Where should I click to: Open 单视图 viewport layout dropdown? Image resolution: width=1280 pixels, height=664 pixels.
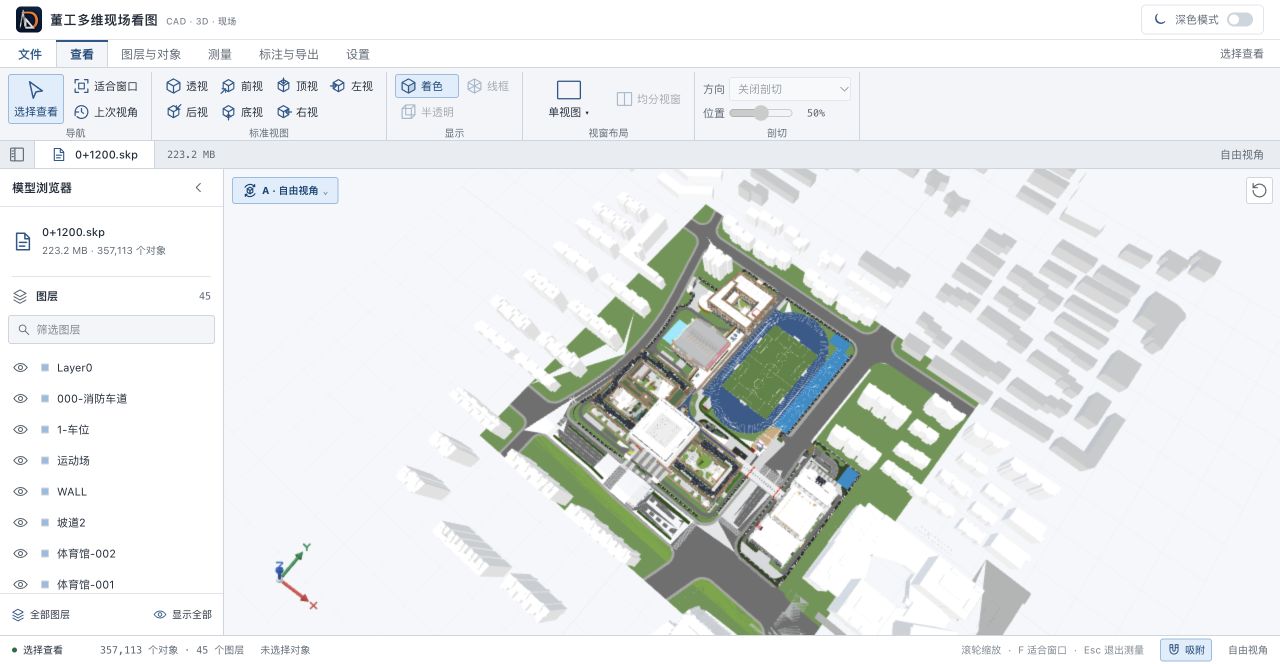568,99
